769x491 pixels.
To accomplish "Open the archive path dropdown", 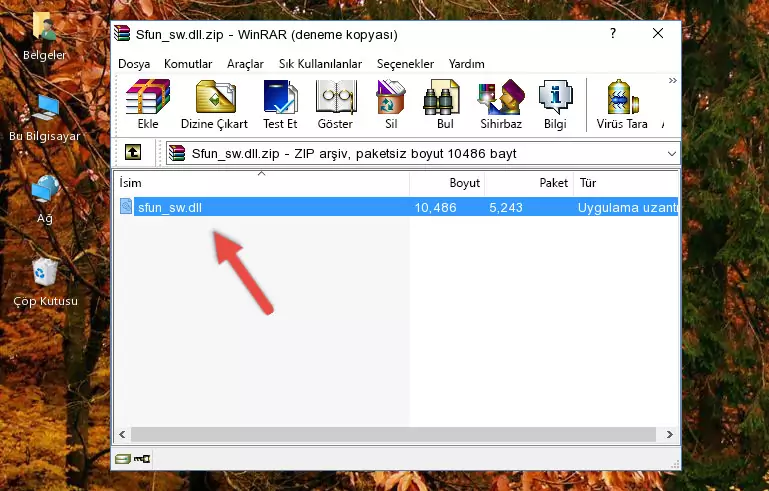I will tap(671, 154).
